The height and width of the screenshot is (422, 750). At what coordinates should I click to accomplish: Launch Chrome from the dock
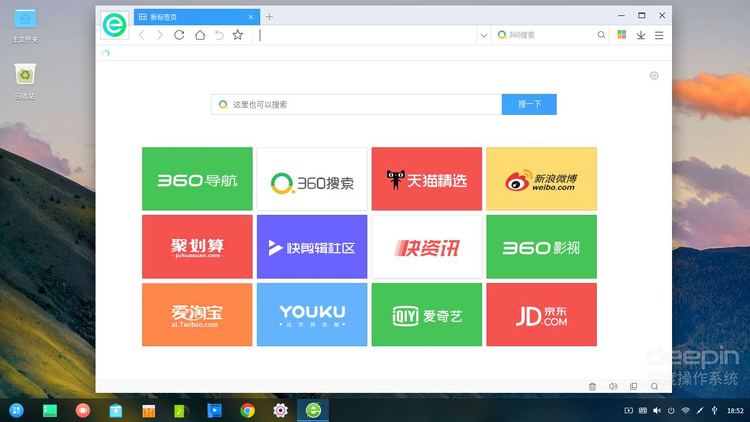tap(247, 410)
